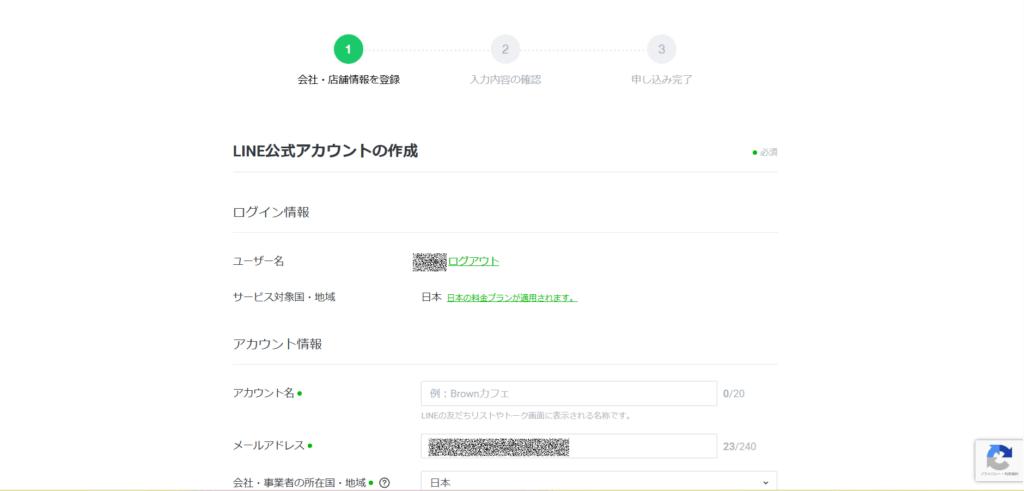The width and height of the screenshot is (1024, 491).
Task: Focus the メールアドレス input field
Action: pyautogui.click(x=569, y=447)
